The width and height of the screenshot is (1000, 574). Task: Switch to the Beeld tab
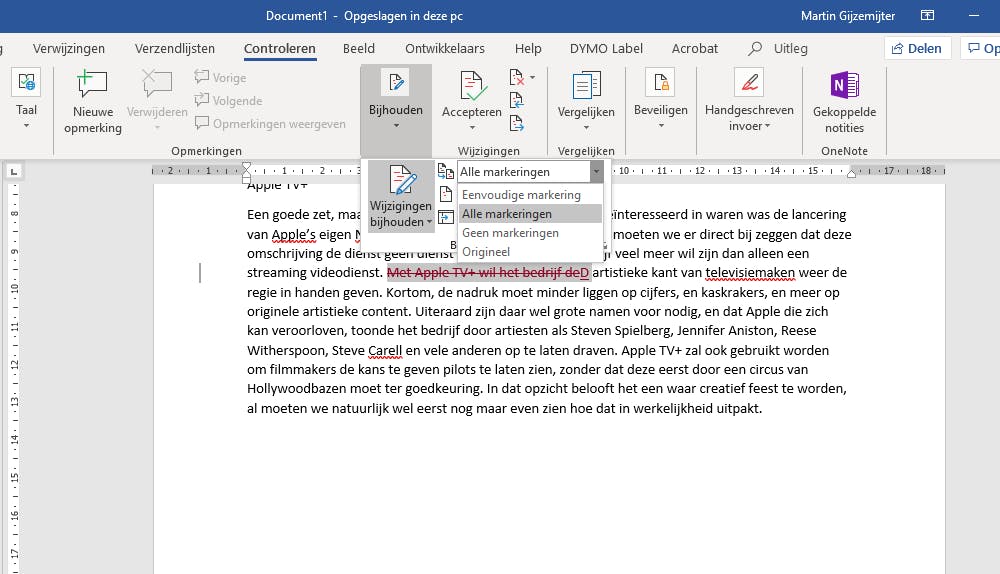(358, 48)
